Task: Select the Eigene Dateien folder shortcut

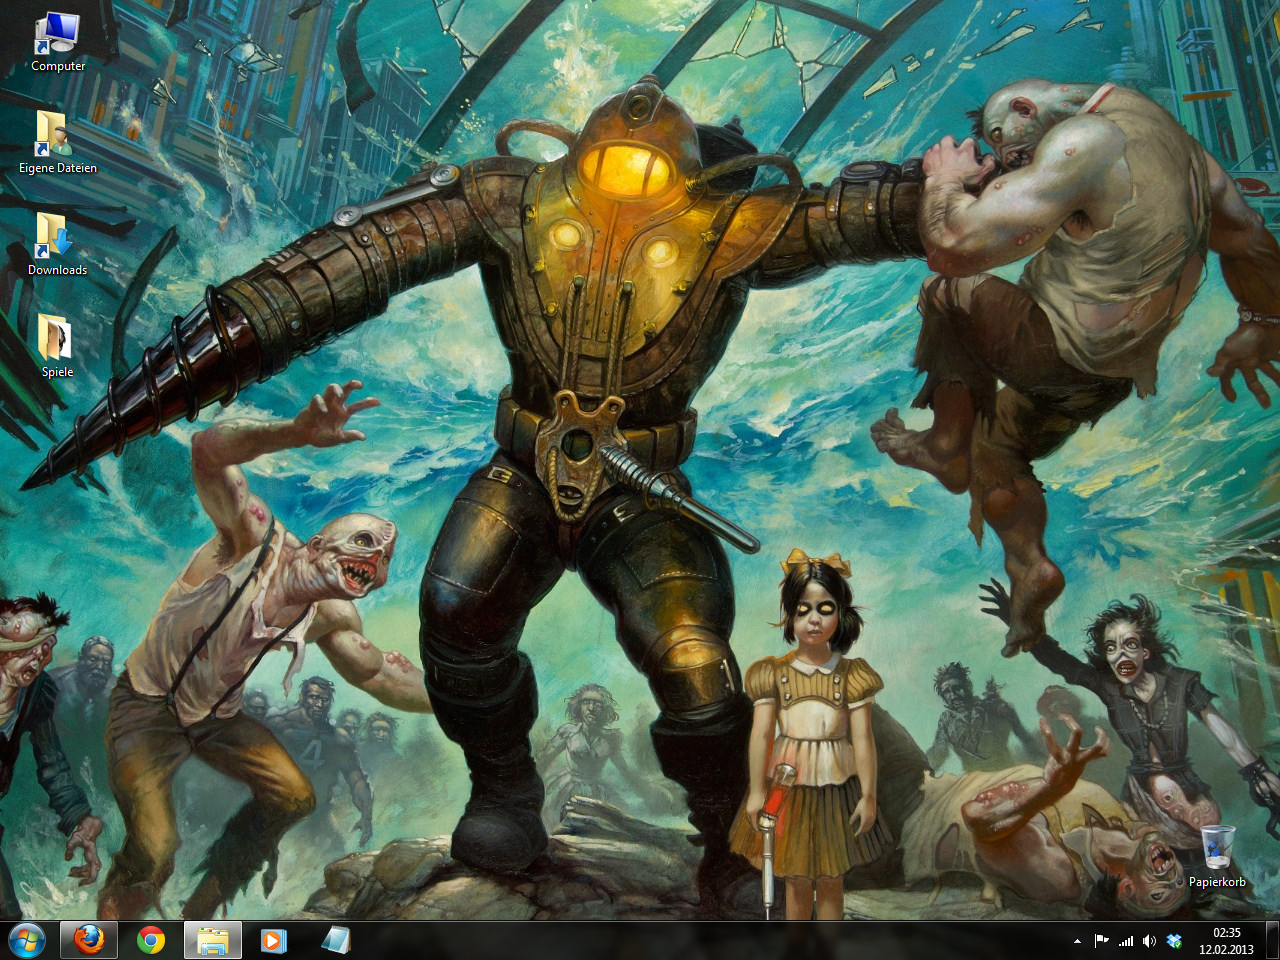Action: coord(57,136)
